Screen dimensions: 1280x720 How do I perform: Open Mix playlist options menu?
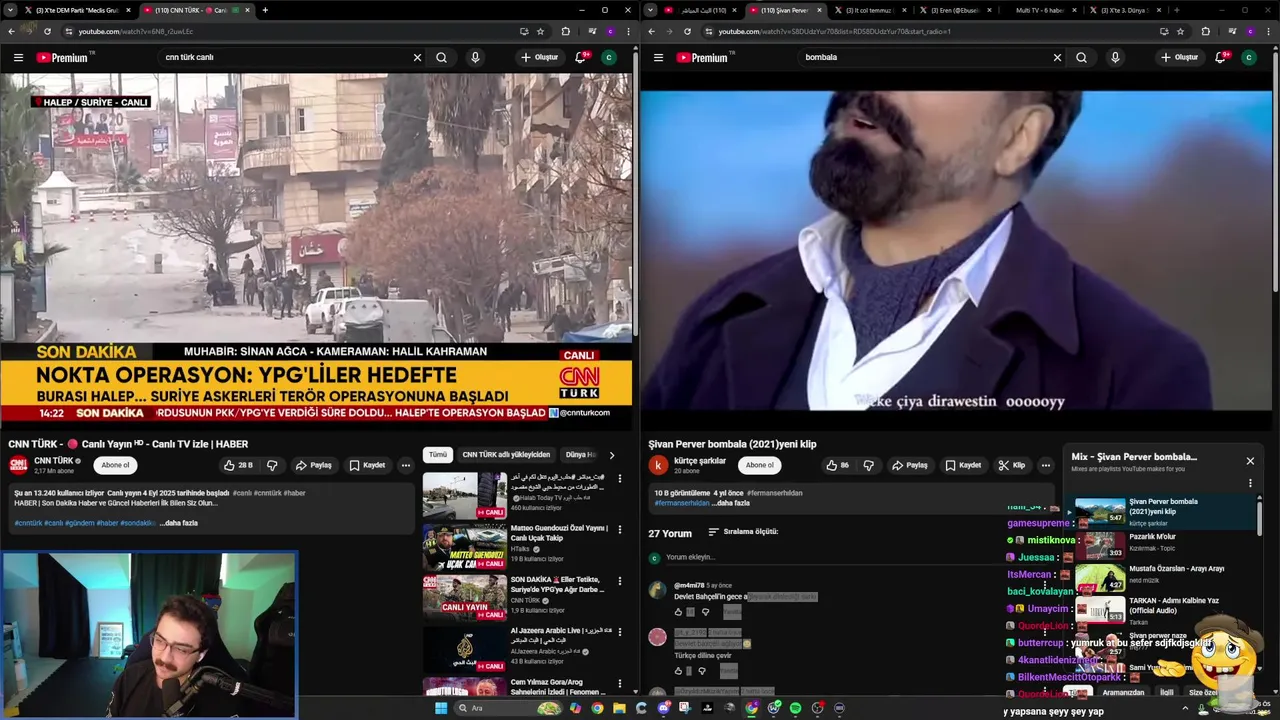(x=1250, y=483)
